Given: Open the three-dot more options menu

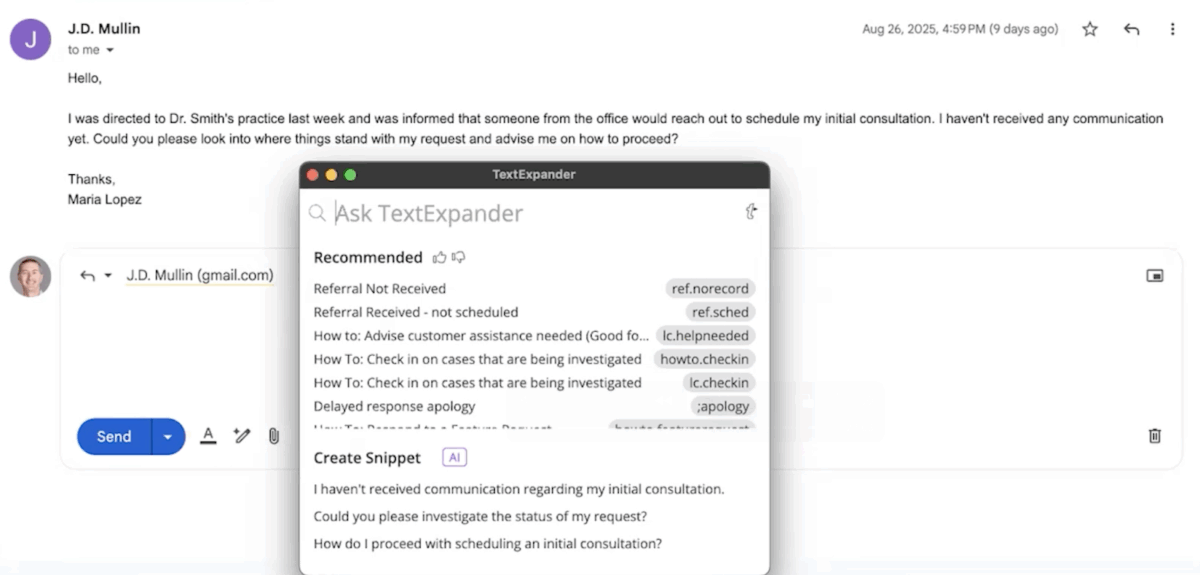Looking at the screenshot, I should [x=1172, y=30].
